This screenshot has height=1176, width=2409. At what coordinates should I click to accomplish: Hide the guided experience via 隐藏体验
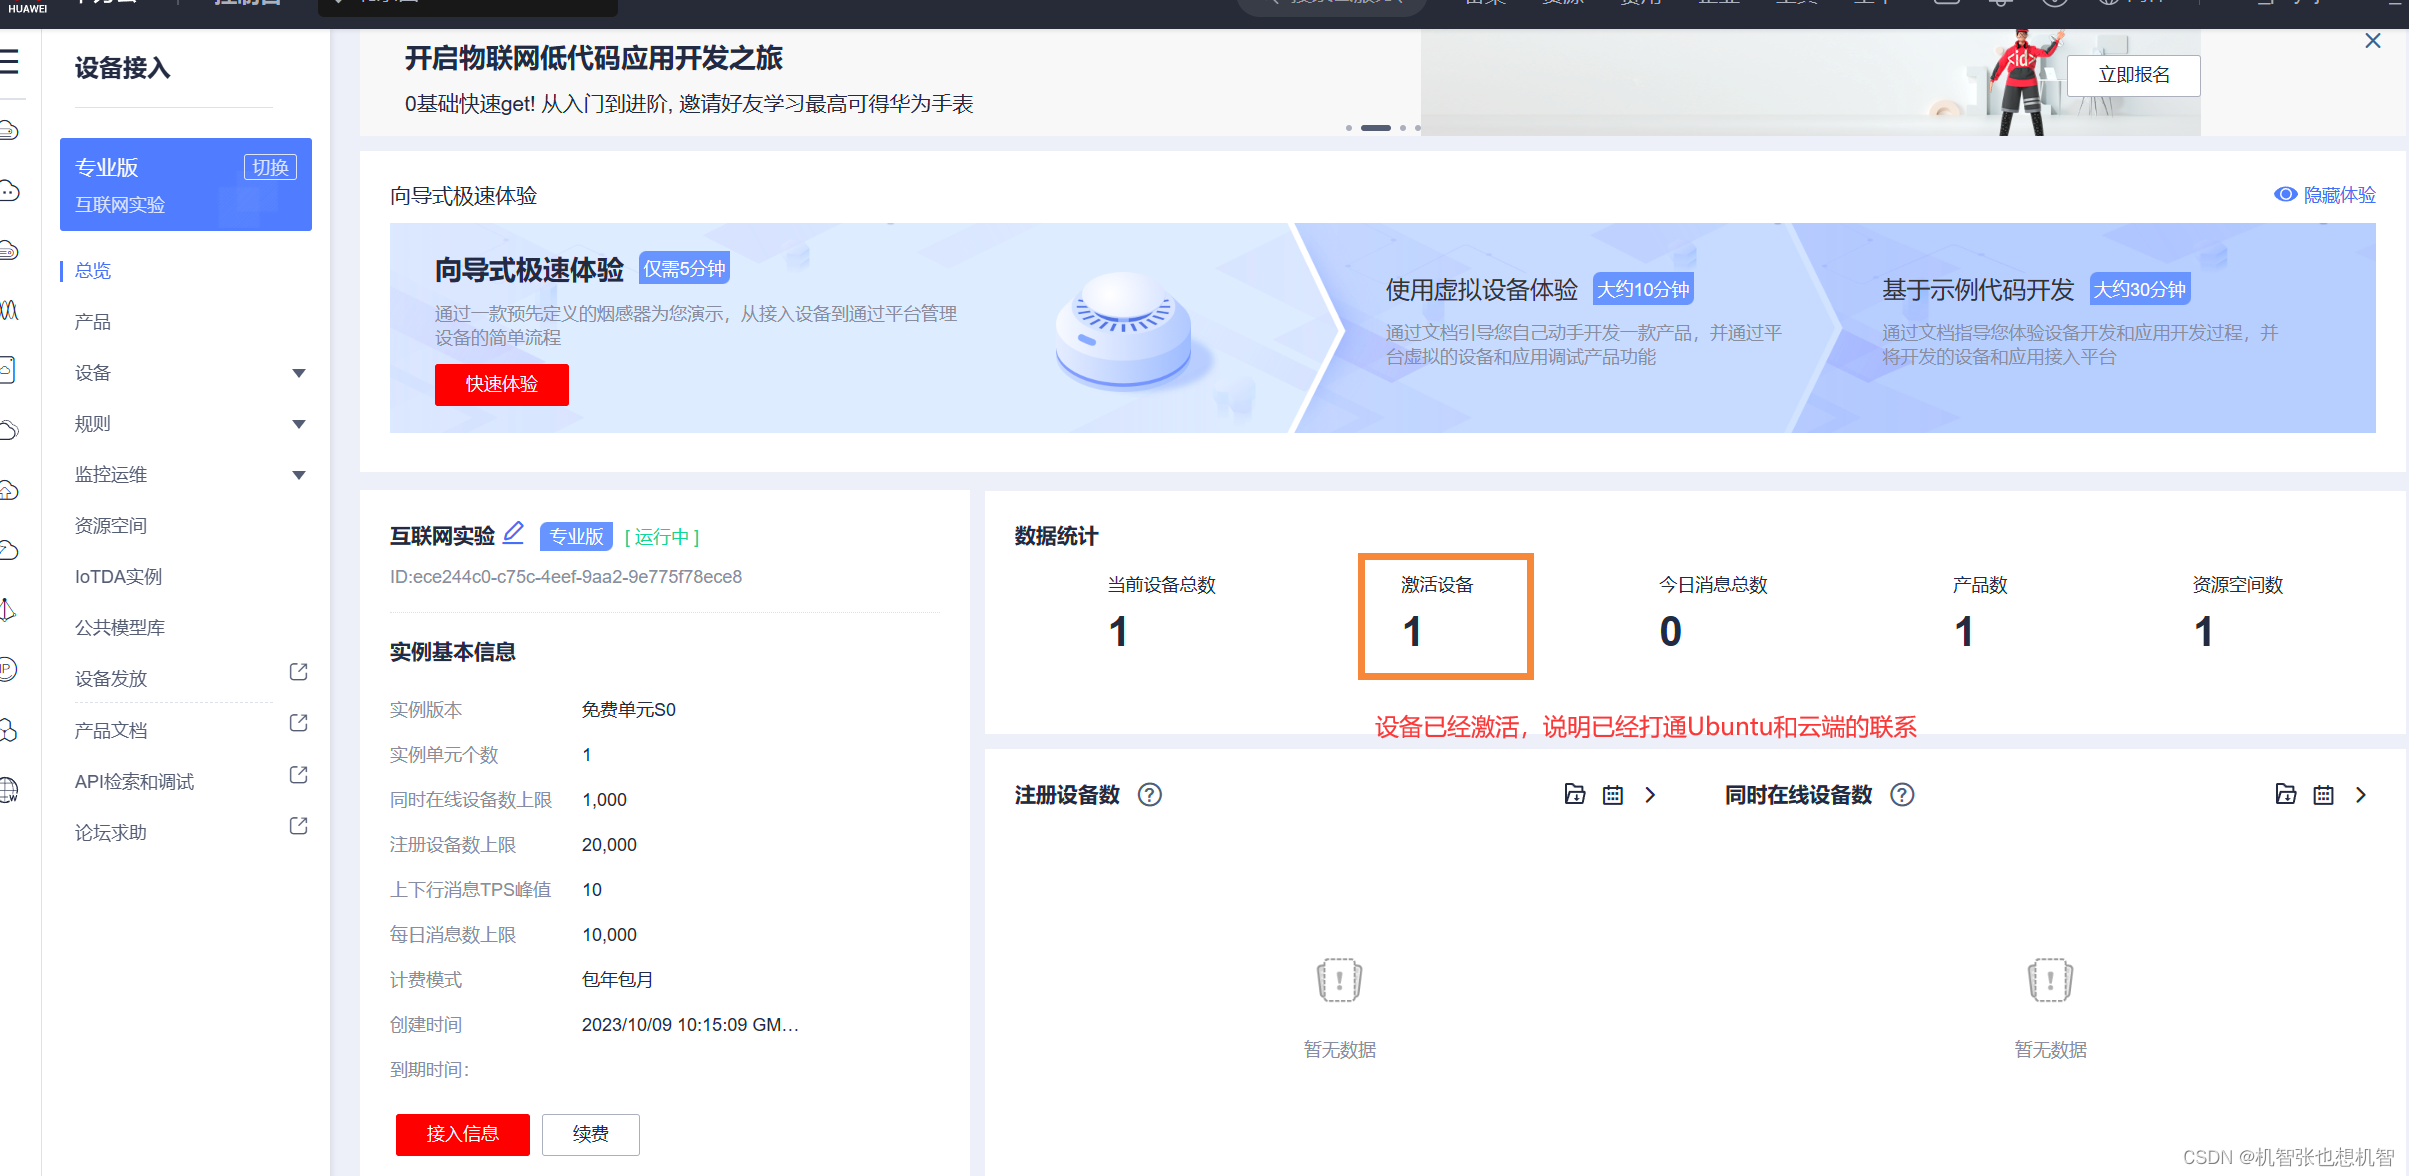(x=2325, y=195)
